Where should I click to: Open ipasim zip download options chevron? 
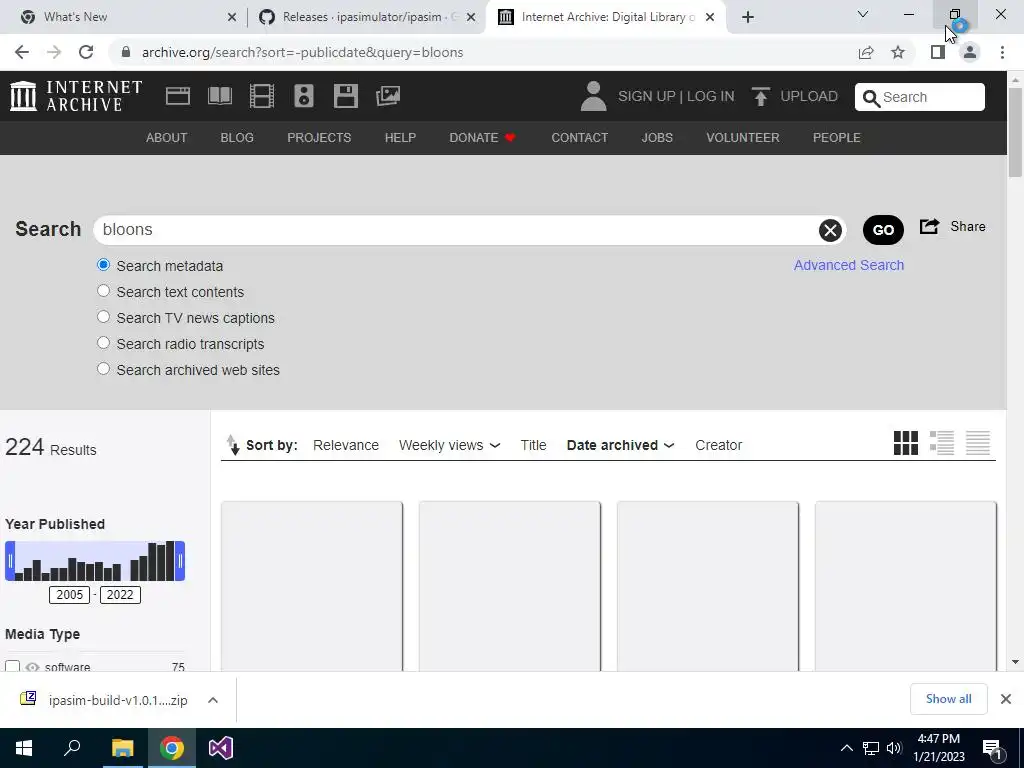212,700
